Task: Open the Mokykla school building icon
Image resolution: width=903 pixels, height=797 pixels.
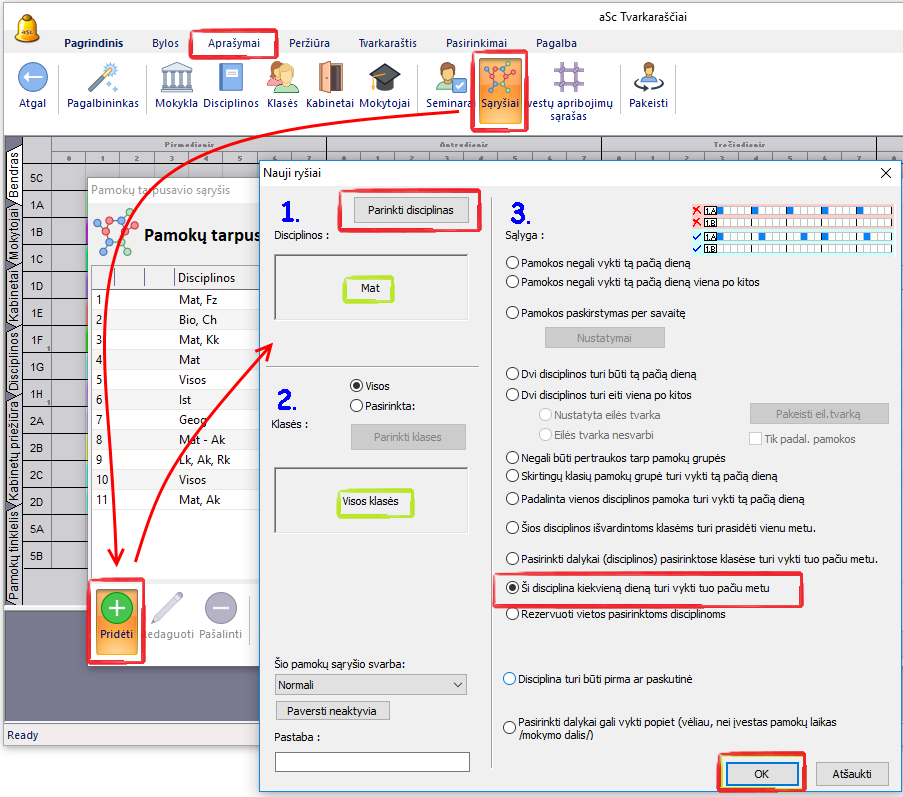Action: coord(176,78)
